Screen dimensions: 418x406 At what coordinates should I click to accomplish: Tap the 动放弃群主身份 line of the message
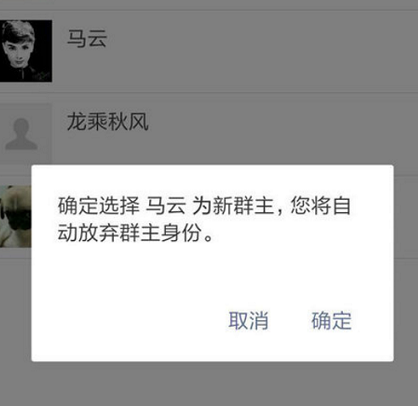[x=129, y=232]
